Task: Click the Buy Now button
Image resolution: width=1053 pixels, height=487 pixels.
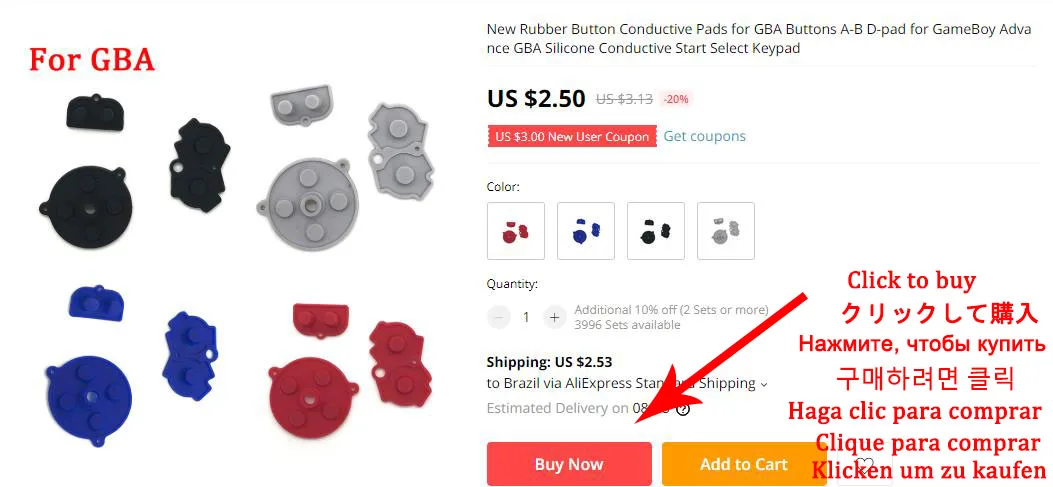Action: point(569,463)
